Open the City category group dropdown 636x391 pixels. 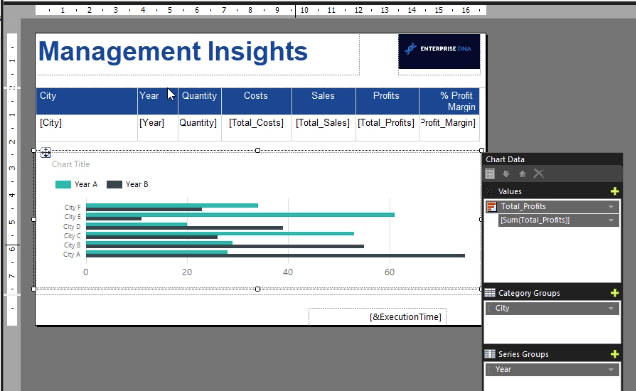tap(611, 309)
